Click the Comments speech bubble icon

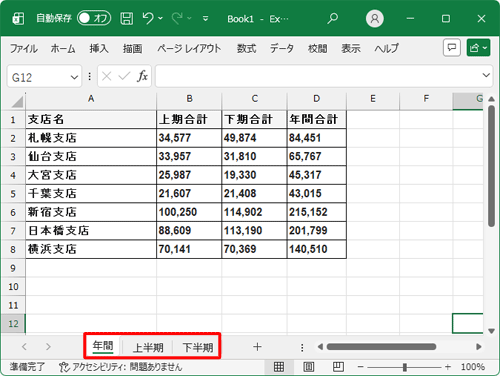point(452,48)
